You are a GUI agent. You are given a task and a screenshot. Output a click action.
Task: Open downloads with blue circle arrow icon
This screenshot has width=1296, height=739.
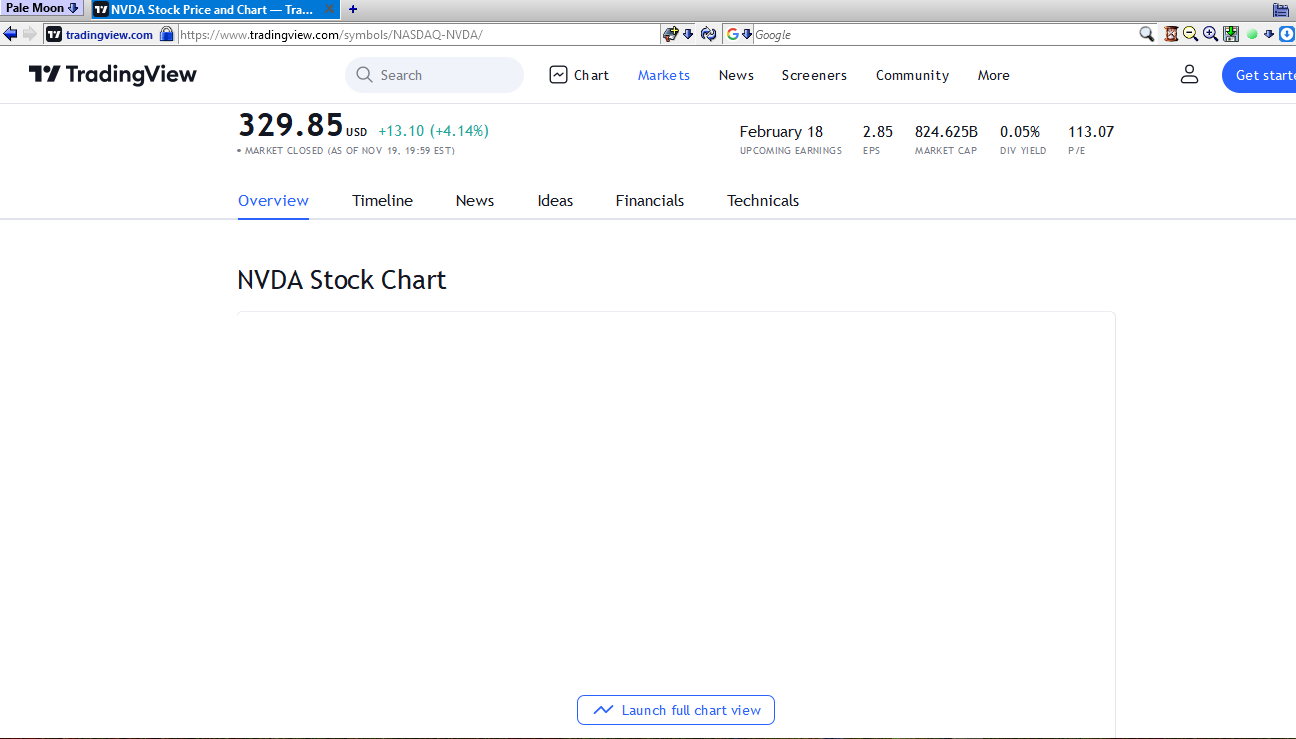point(1286,34)
